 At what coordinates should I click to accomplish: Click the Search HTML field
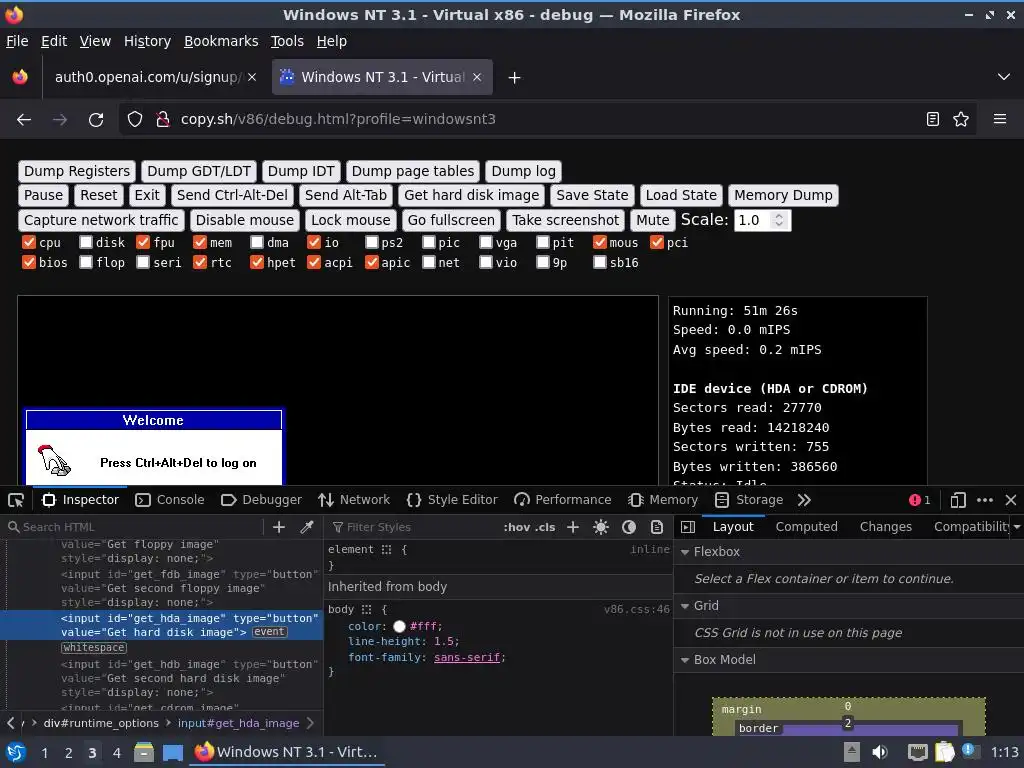[137, 527]
